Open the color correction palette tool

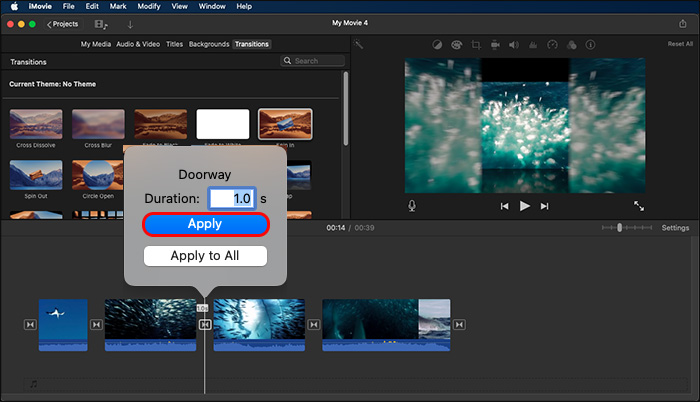click(x=457, y=45)
